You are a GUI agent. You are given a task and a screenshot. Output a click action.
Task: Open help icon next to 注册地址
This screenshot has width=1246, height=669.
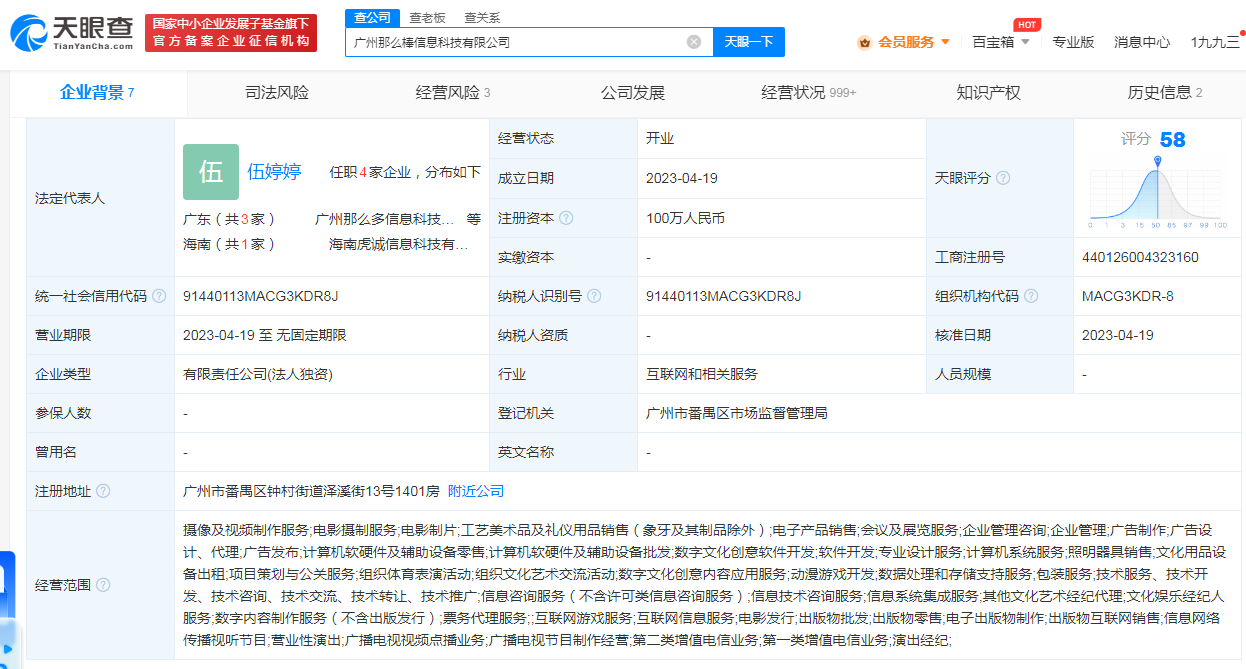pos(103,491)
